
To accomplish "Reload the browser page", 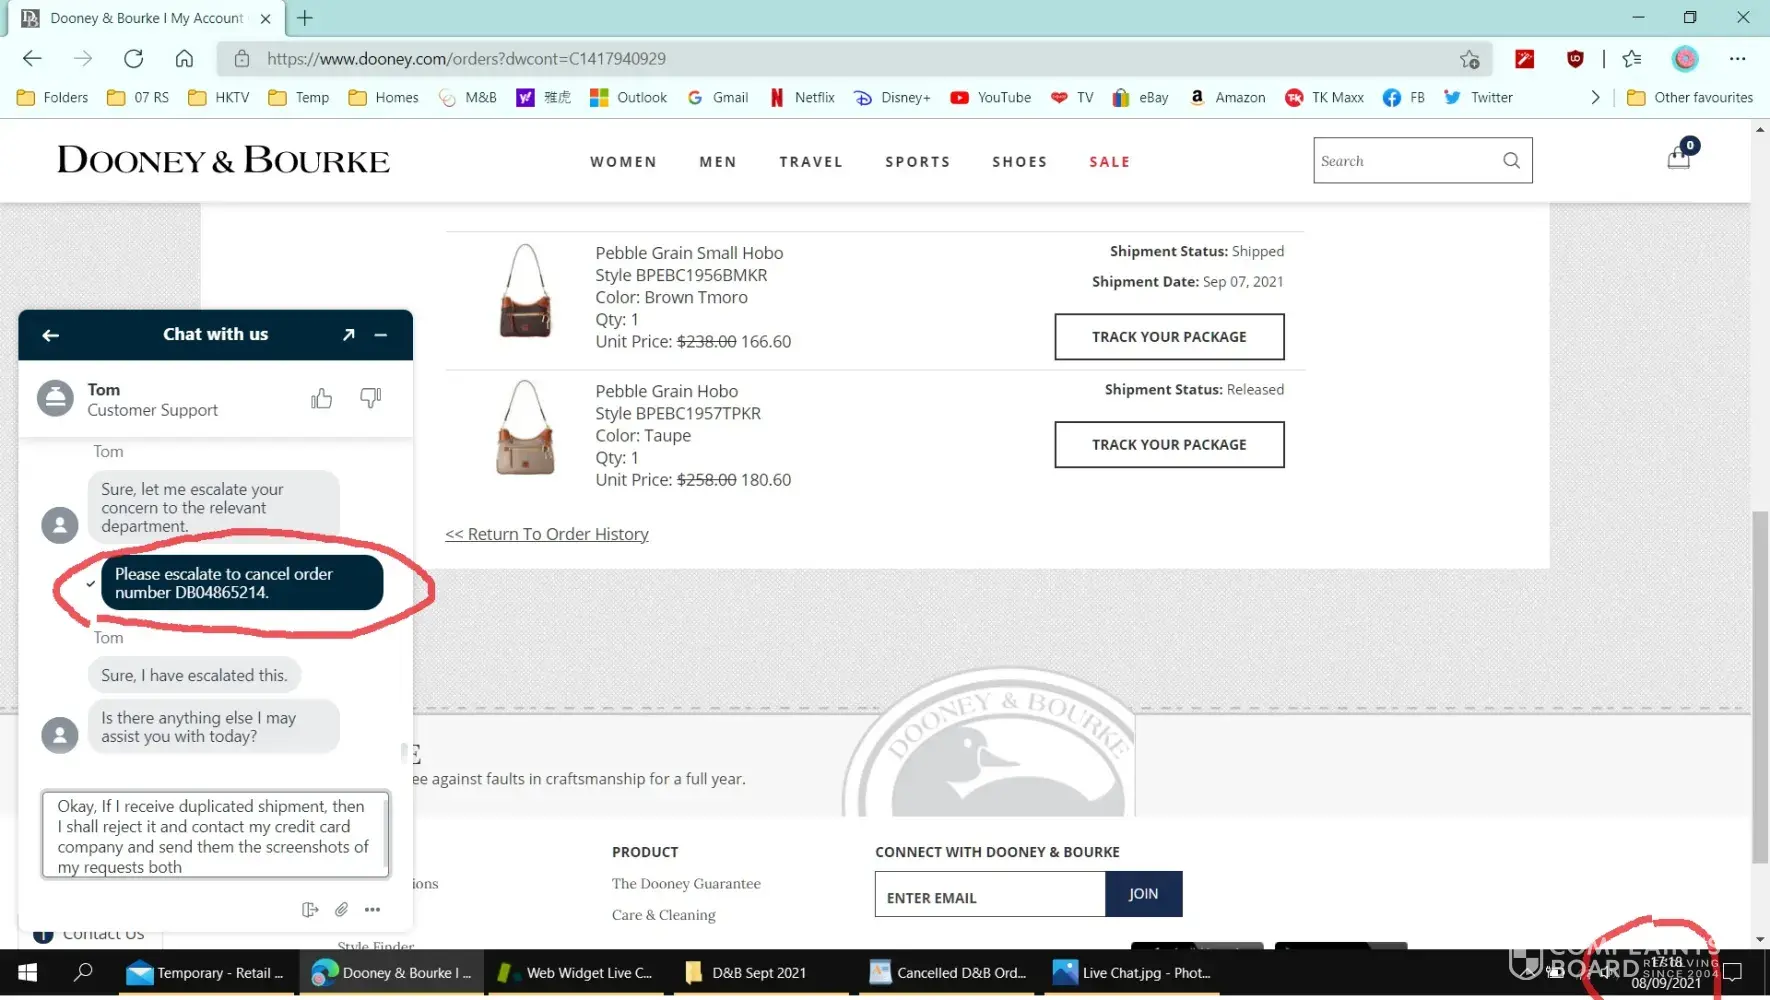I will [x=133, y=59].
